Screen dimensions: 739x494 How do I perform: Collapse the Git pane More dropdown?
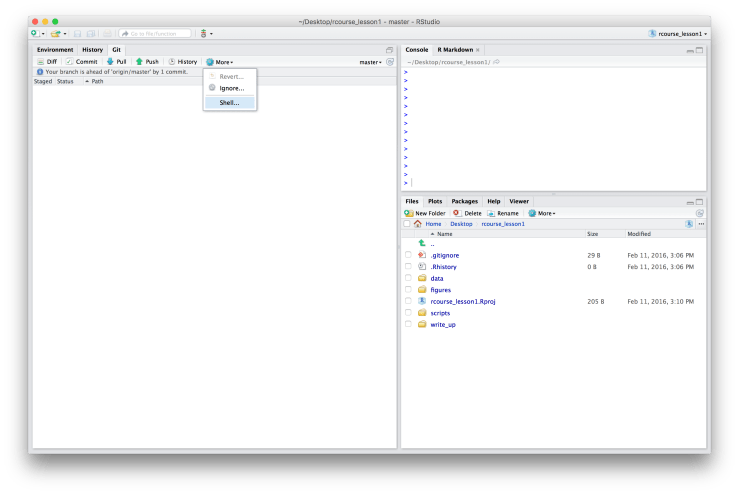coord(220,62)
